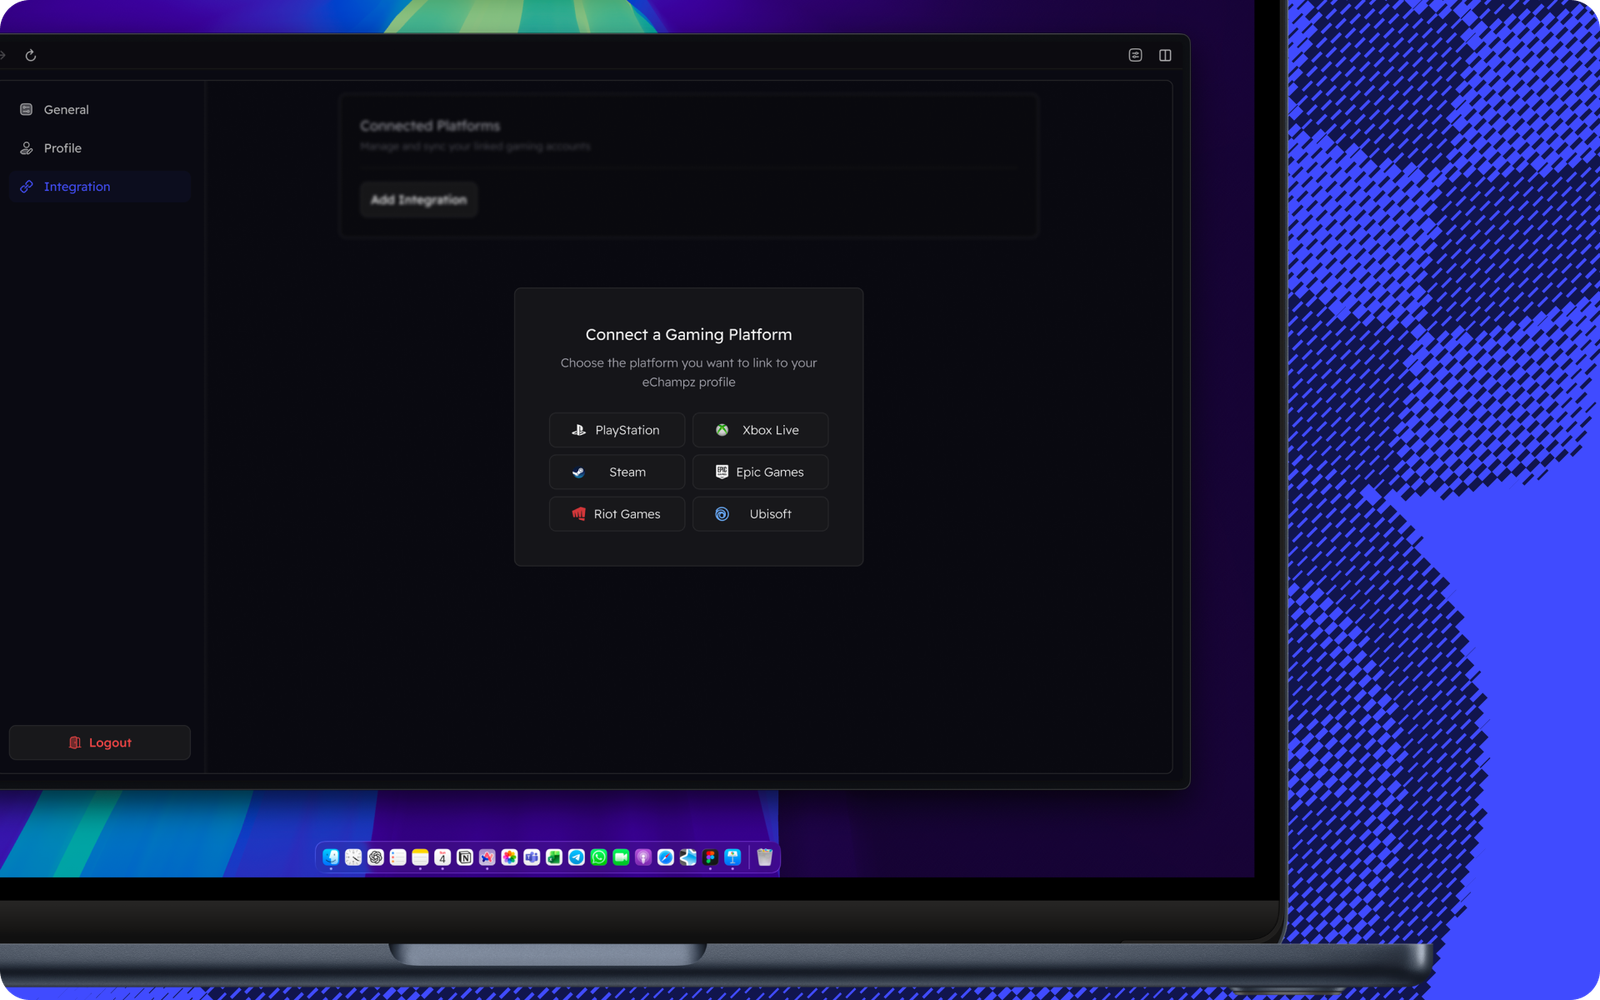Pick Riot Games to connect
Viewport: 1600px width, 1000px height.
617,514
